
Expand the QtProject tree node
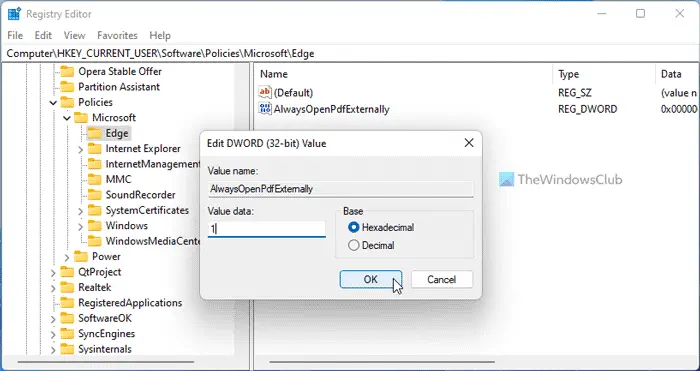click(x=53, y=272)
